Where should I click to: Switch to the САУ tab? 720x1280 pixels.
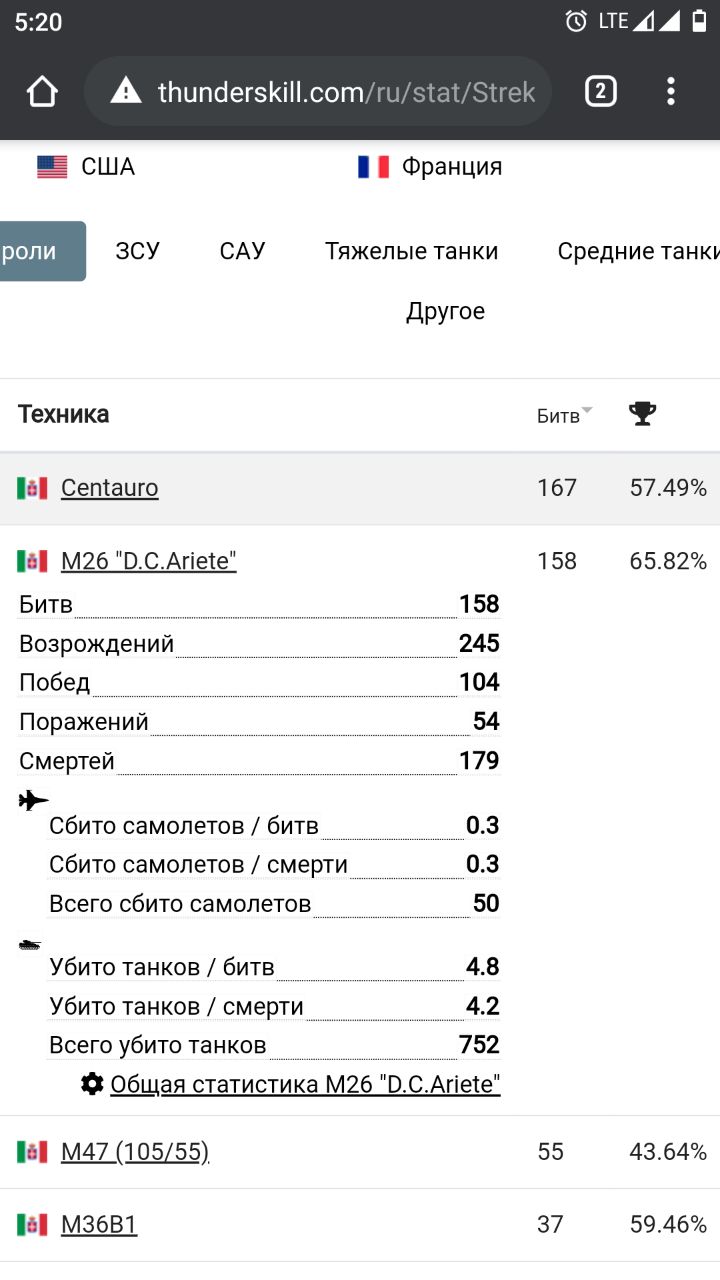(x=242, y=251)
